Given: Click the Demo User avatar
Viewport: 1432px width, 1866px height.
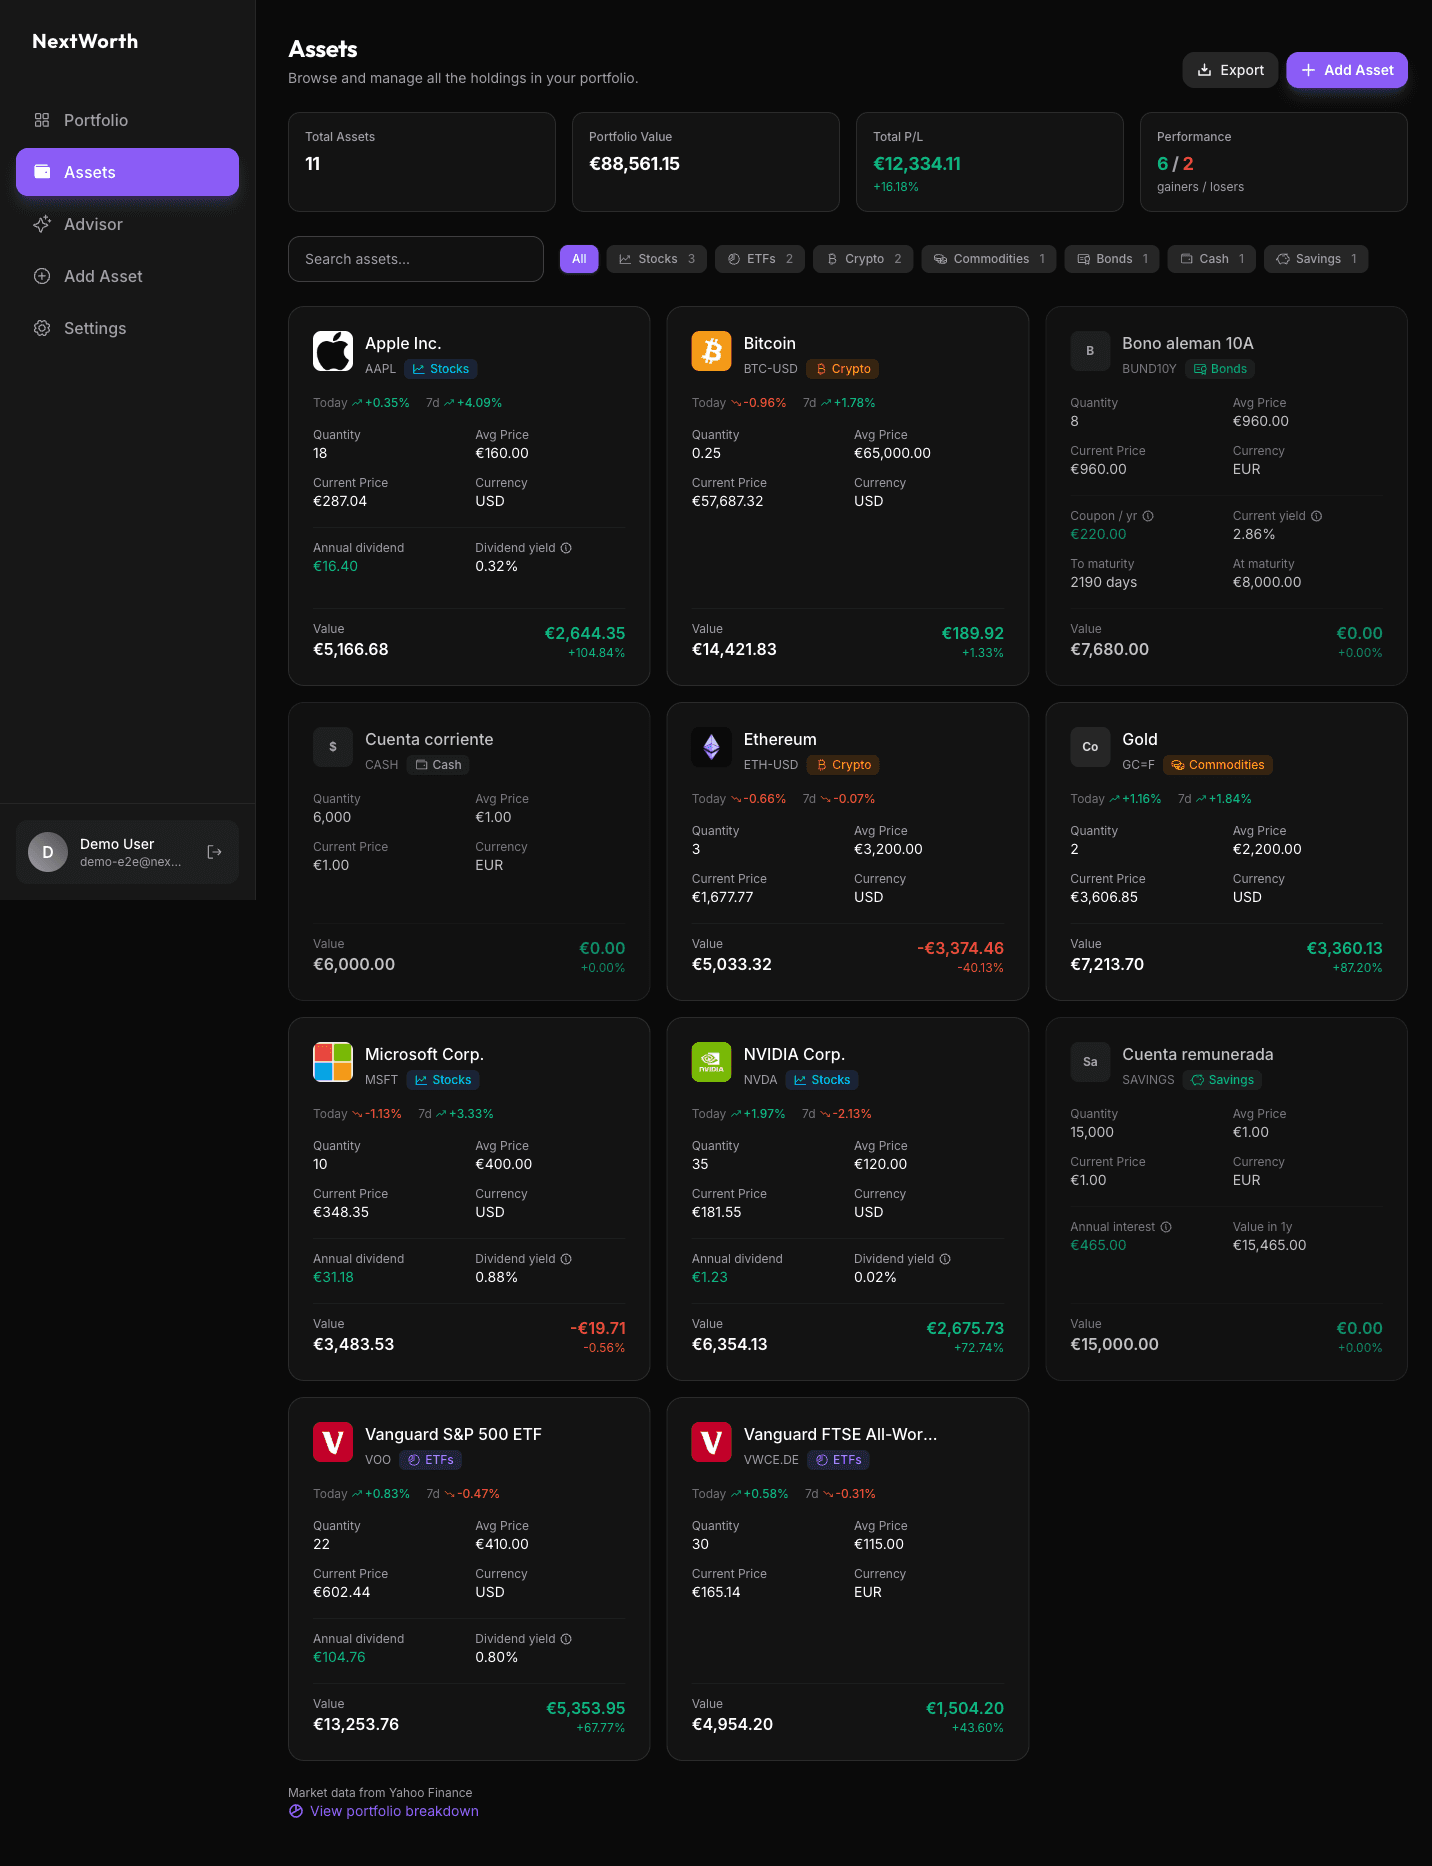Looking at the screenshot, I should pyautogui.click(x=48, y=852).
